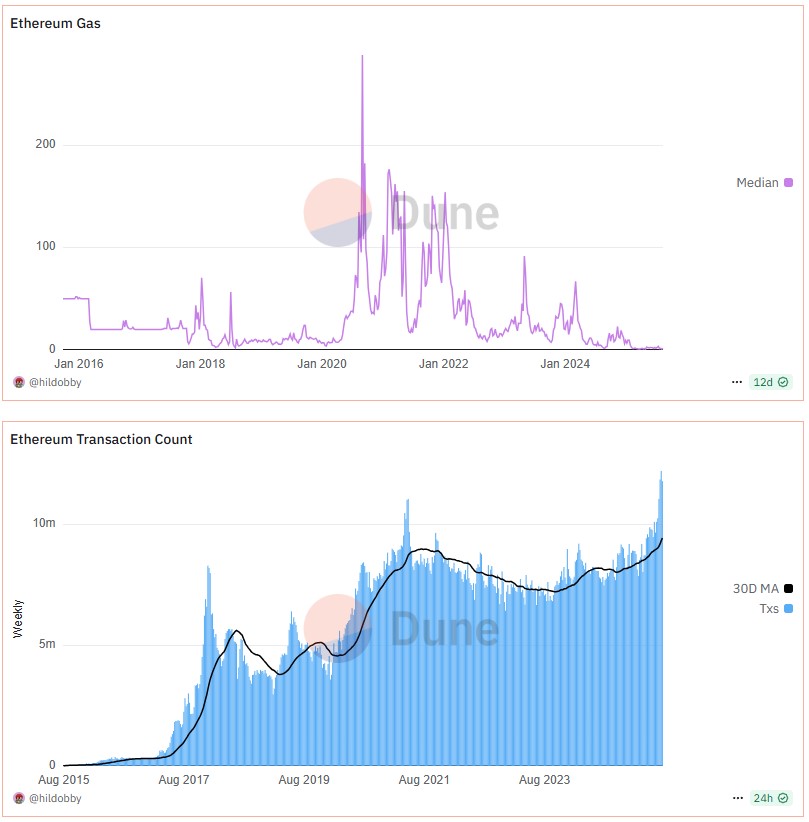Toggle the 30D MA series in the legend

click(x=755, y=589)
